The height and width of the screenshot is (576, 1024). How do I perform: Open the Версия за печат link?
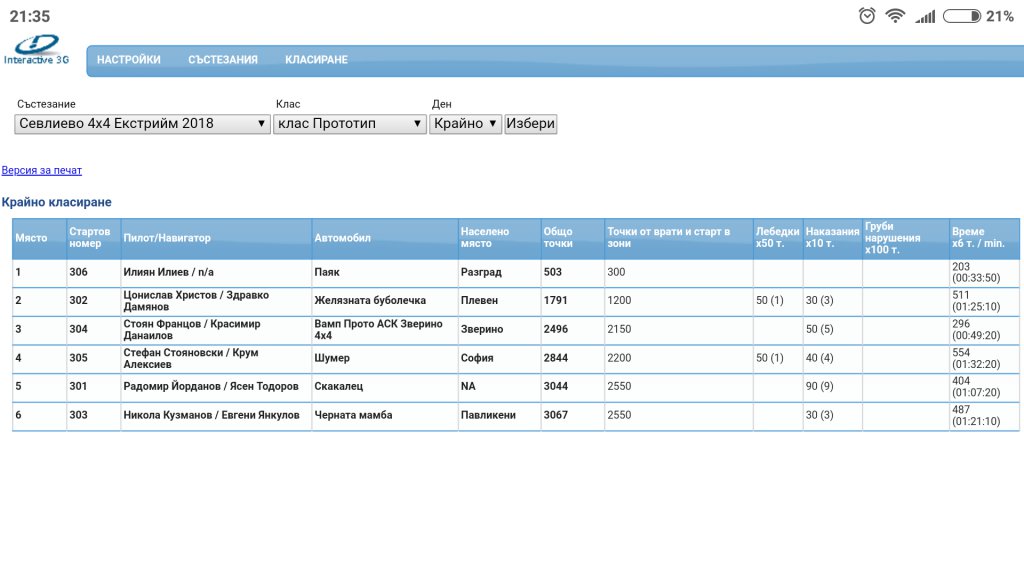pos(42,170)
